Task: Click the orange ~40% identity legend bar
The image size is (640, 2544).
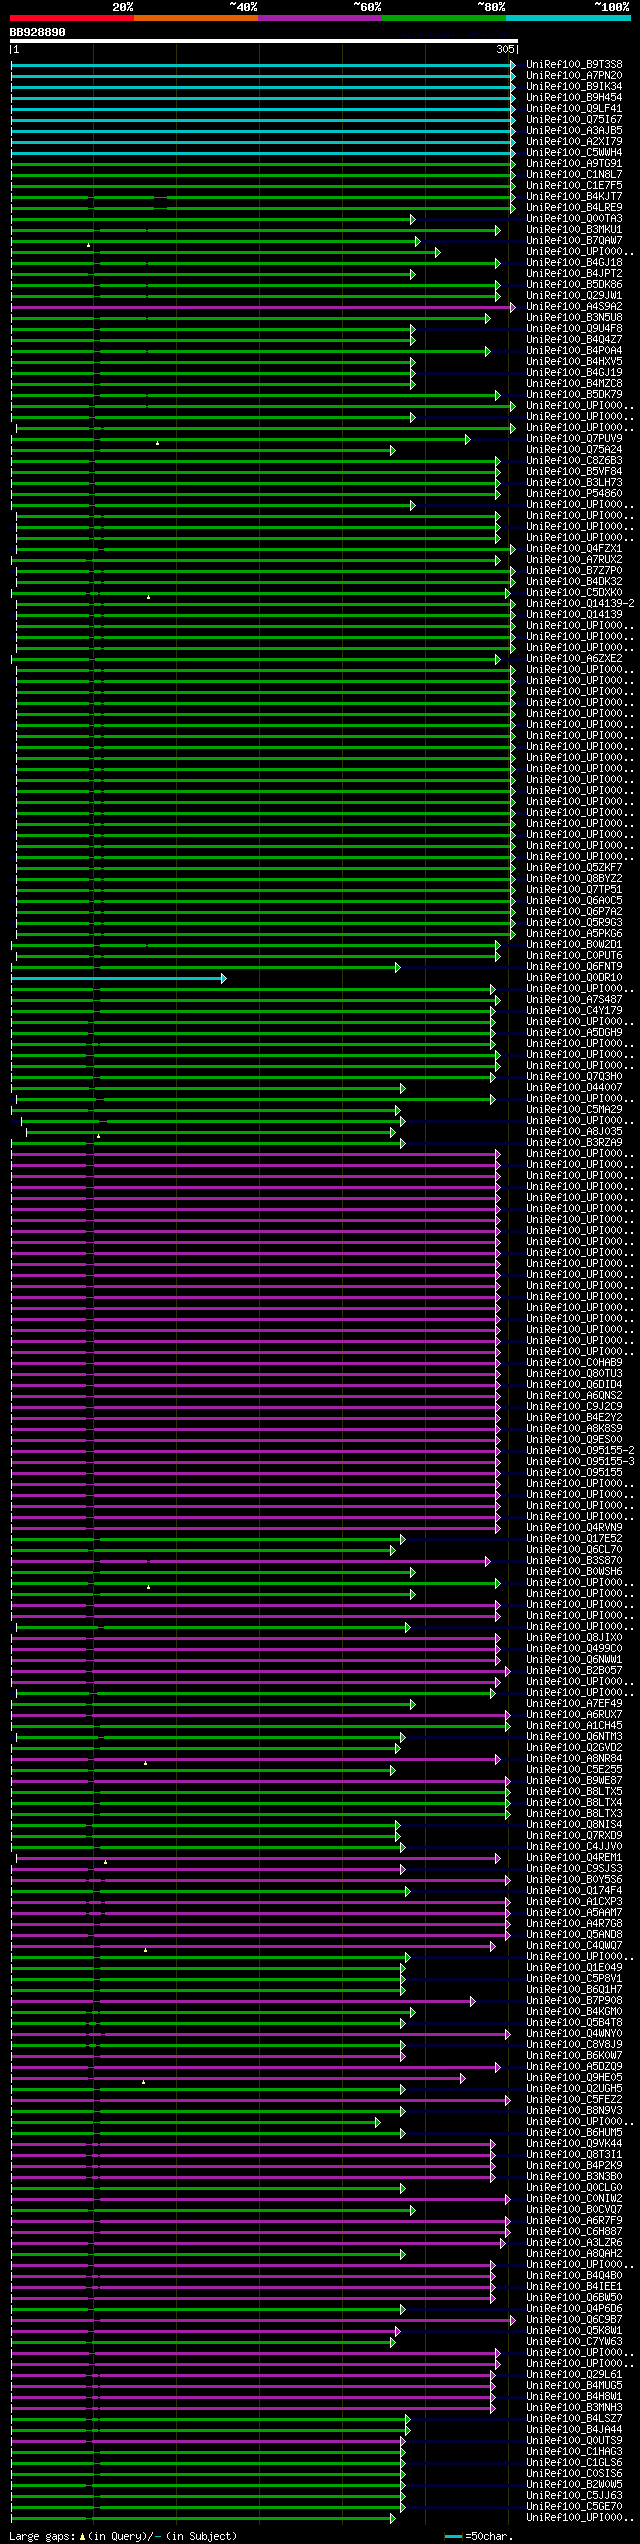Action: tap(196, 18)
